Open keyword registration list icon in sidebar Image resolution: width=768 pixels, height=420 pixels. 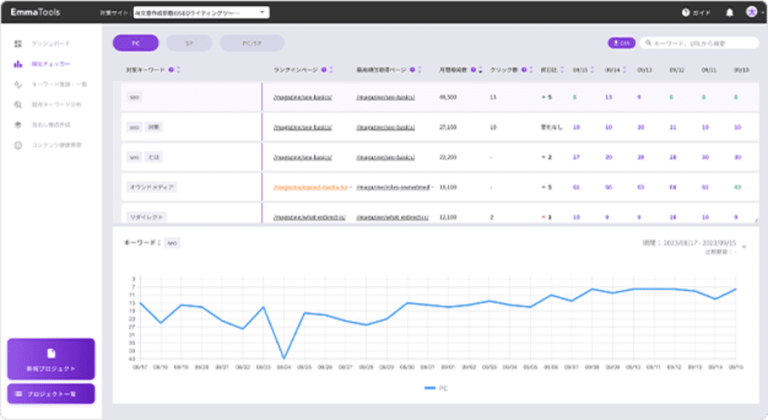tap(18, 85)
